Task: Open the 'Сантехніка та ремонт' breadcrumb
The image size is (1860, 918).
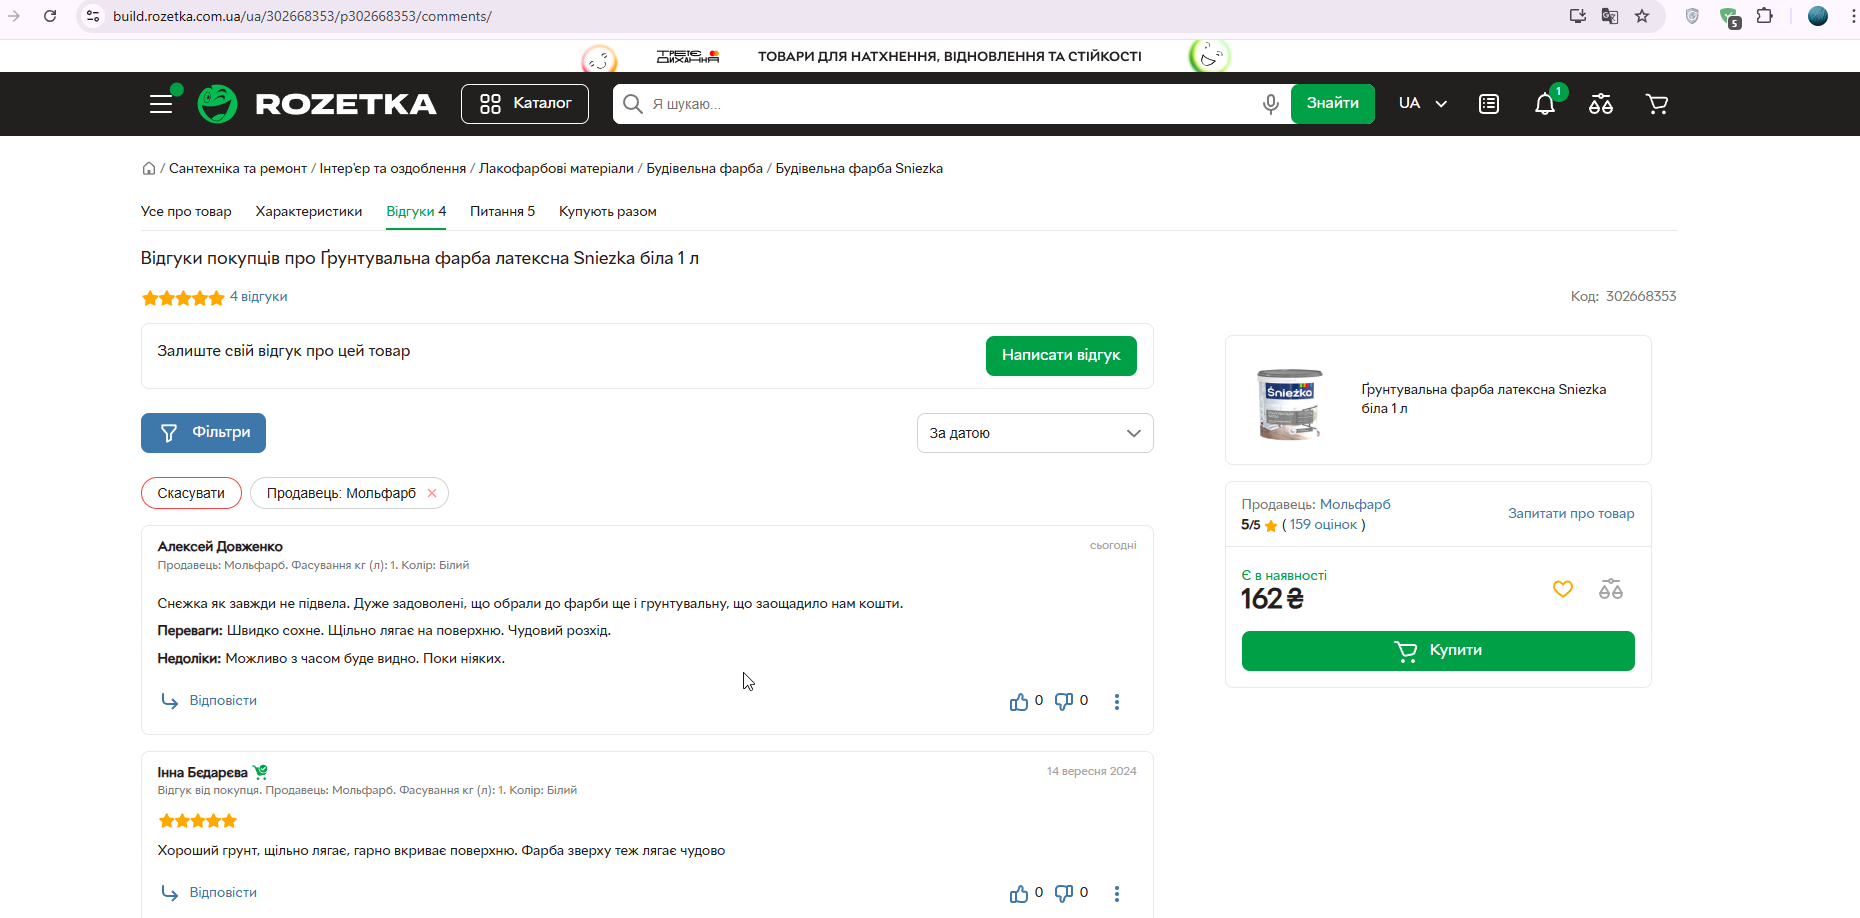Action: click(238, 168)
